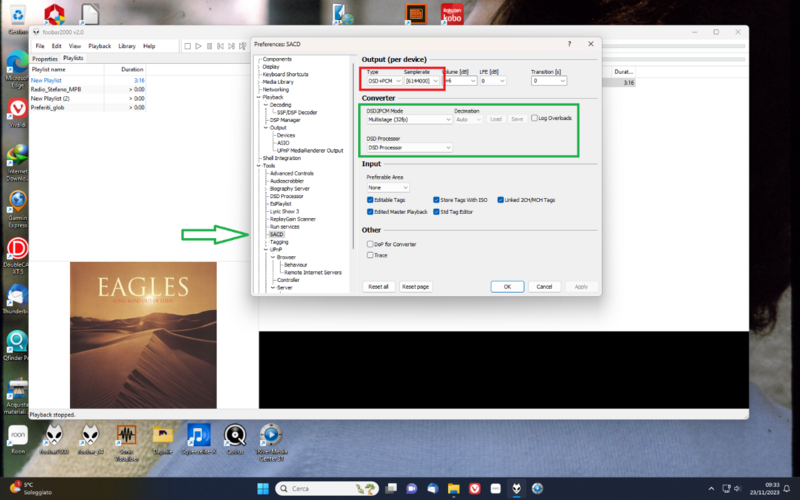This screenshot has height=500, width=800.
Task: Enable the Trace checkbox
Action: coord(370,255)
